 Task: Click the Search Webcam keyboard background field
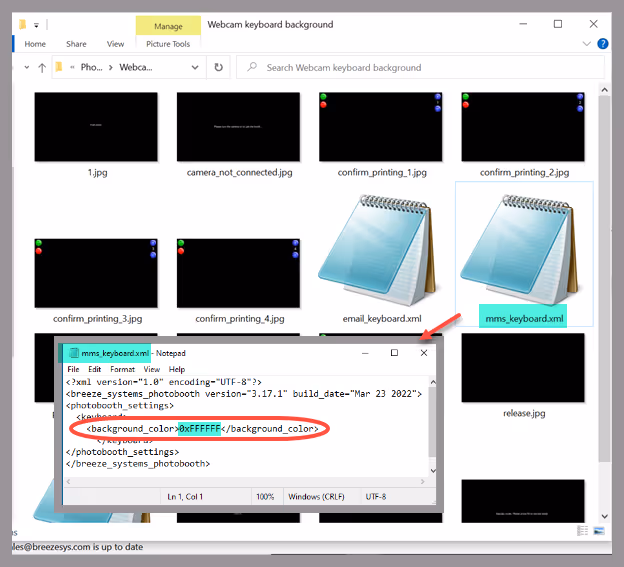tap(420, 67)
